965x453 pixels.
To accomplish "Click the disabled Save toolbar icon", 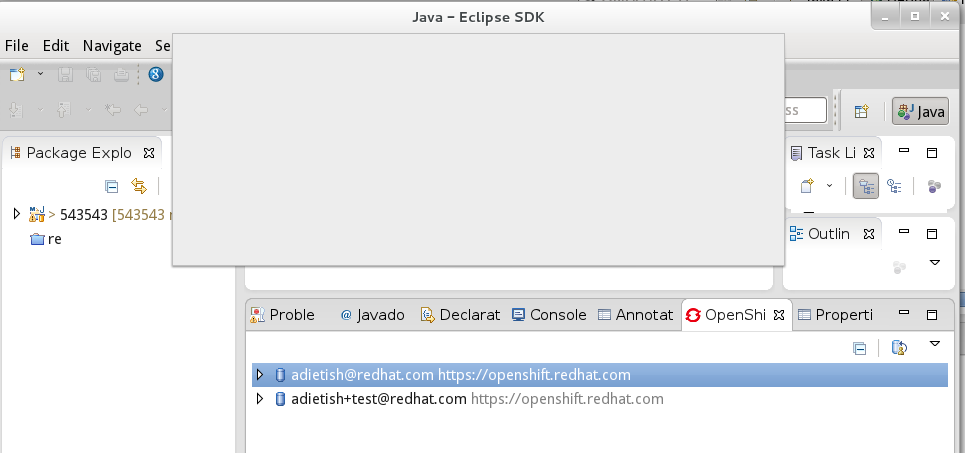I will click(x=65, y=75).
